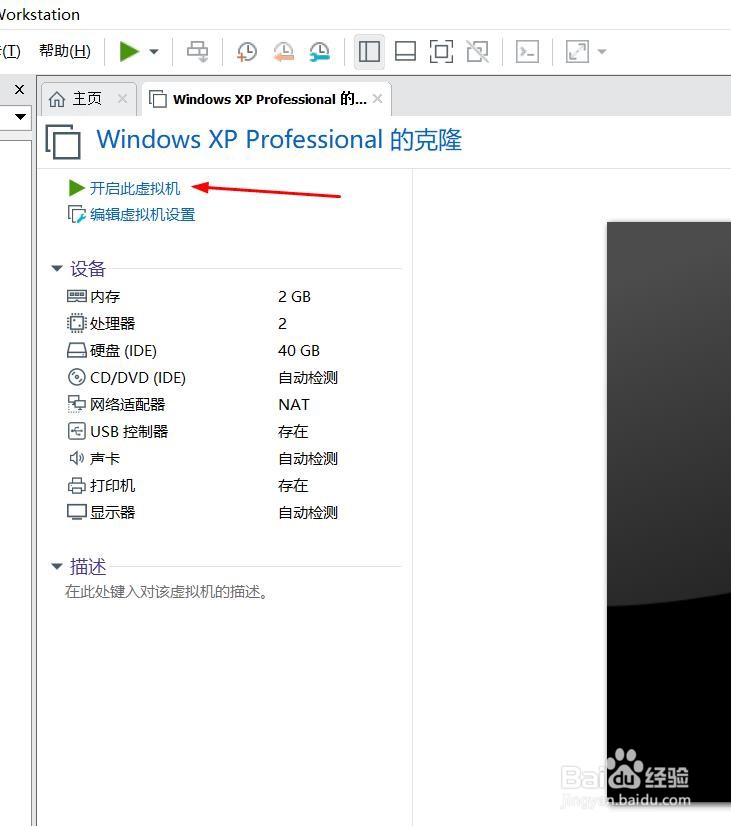The width and height of the screenshot is (731, 826).
Task: Click the display monitor icon
Action: coord(76,512)
